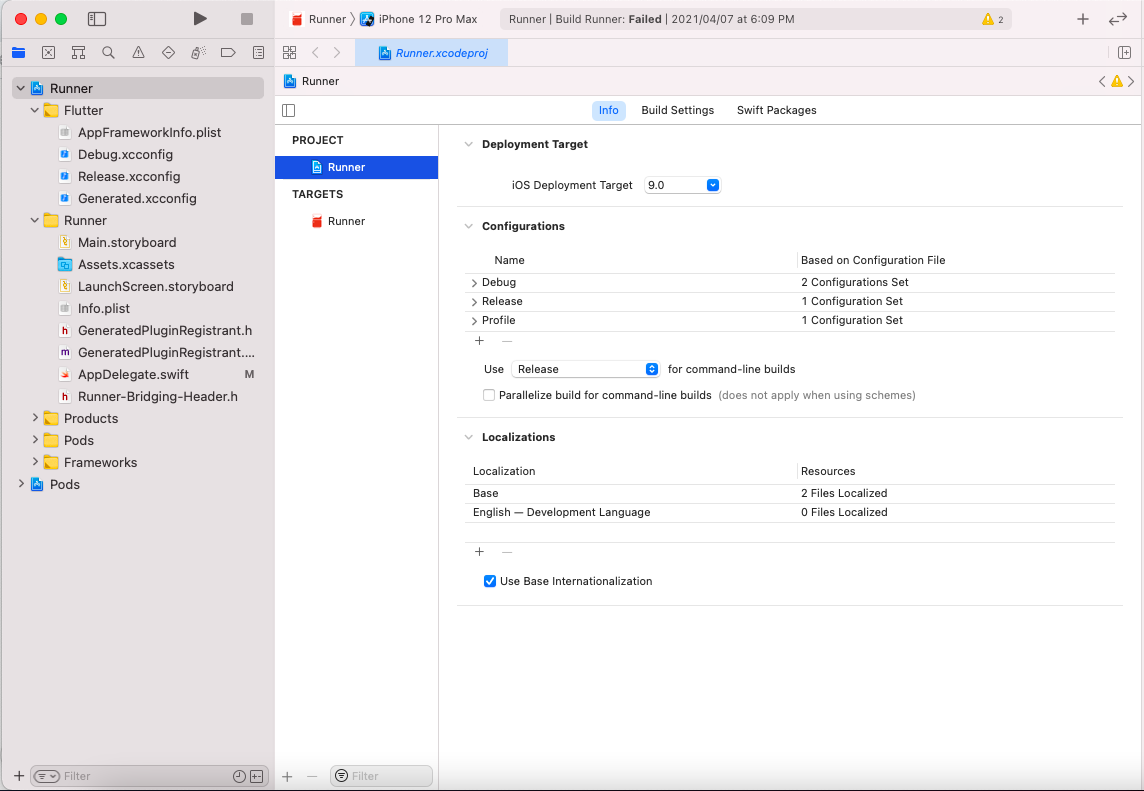Add an editor on the right

[x=1124, y=53]
